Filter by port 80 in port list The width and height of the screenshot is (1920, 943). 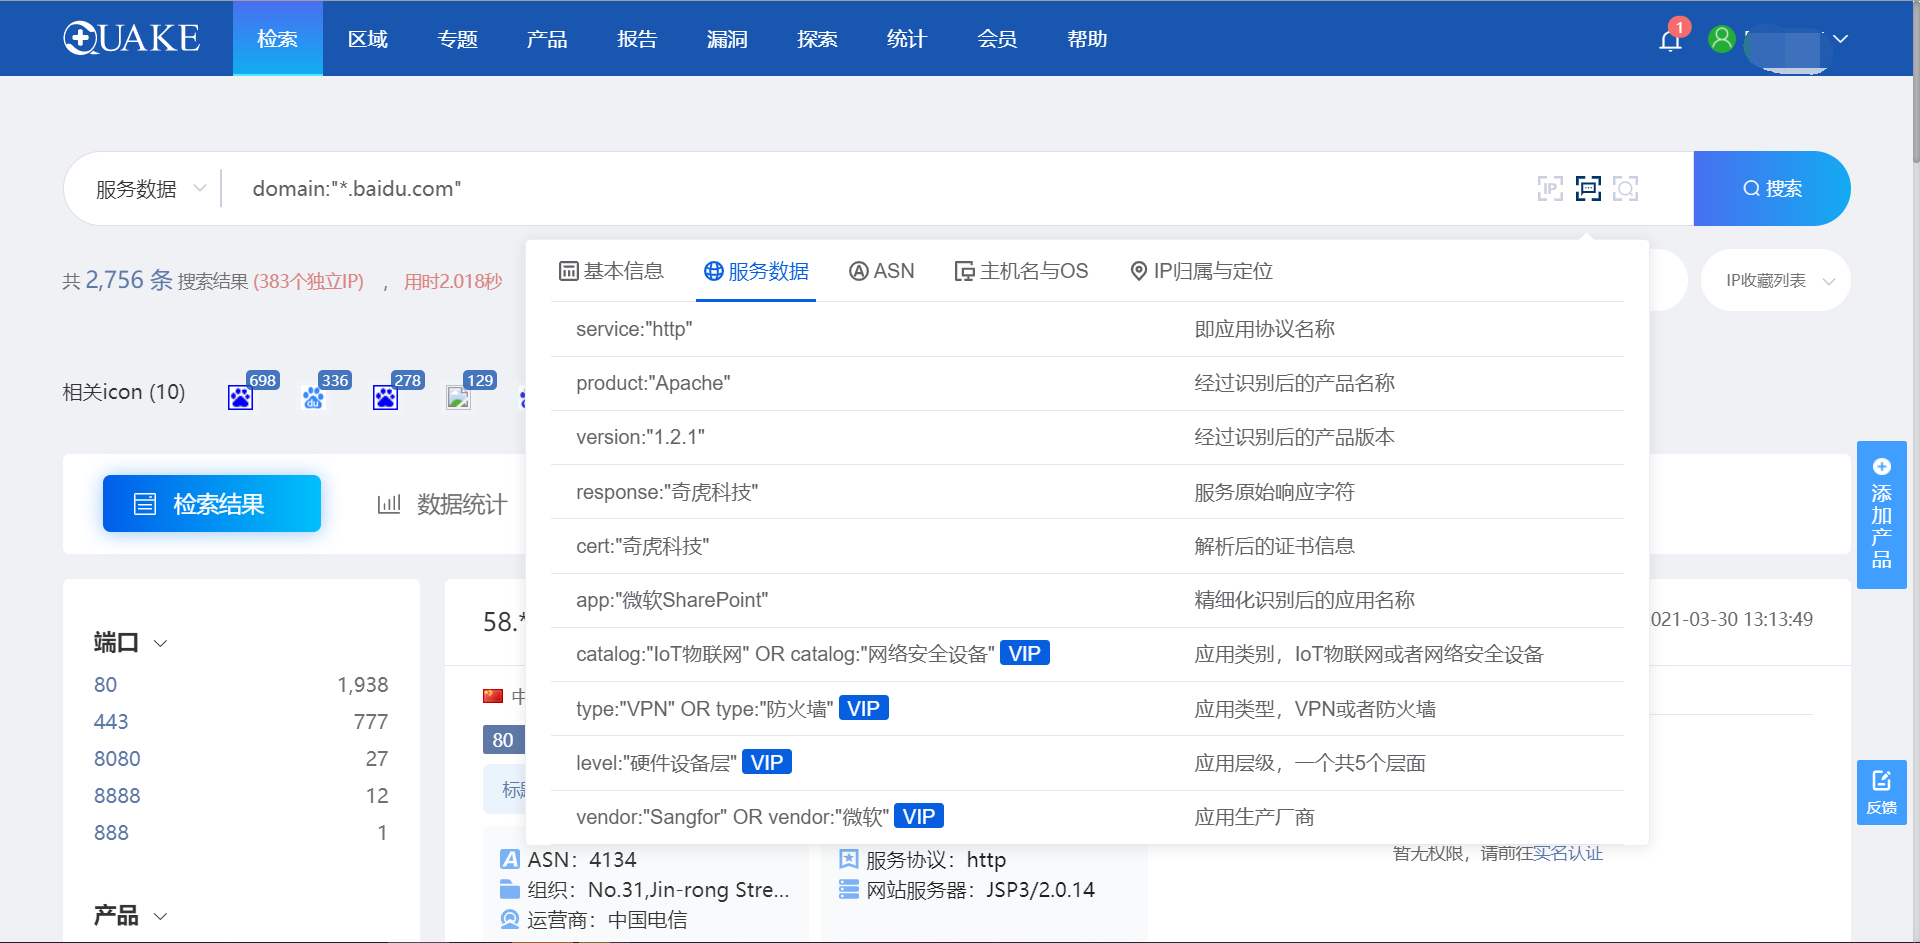105,685
